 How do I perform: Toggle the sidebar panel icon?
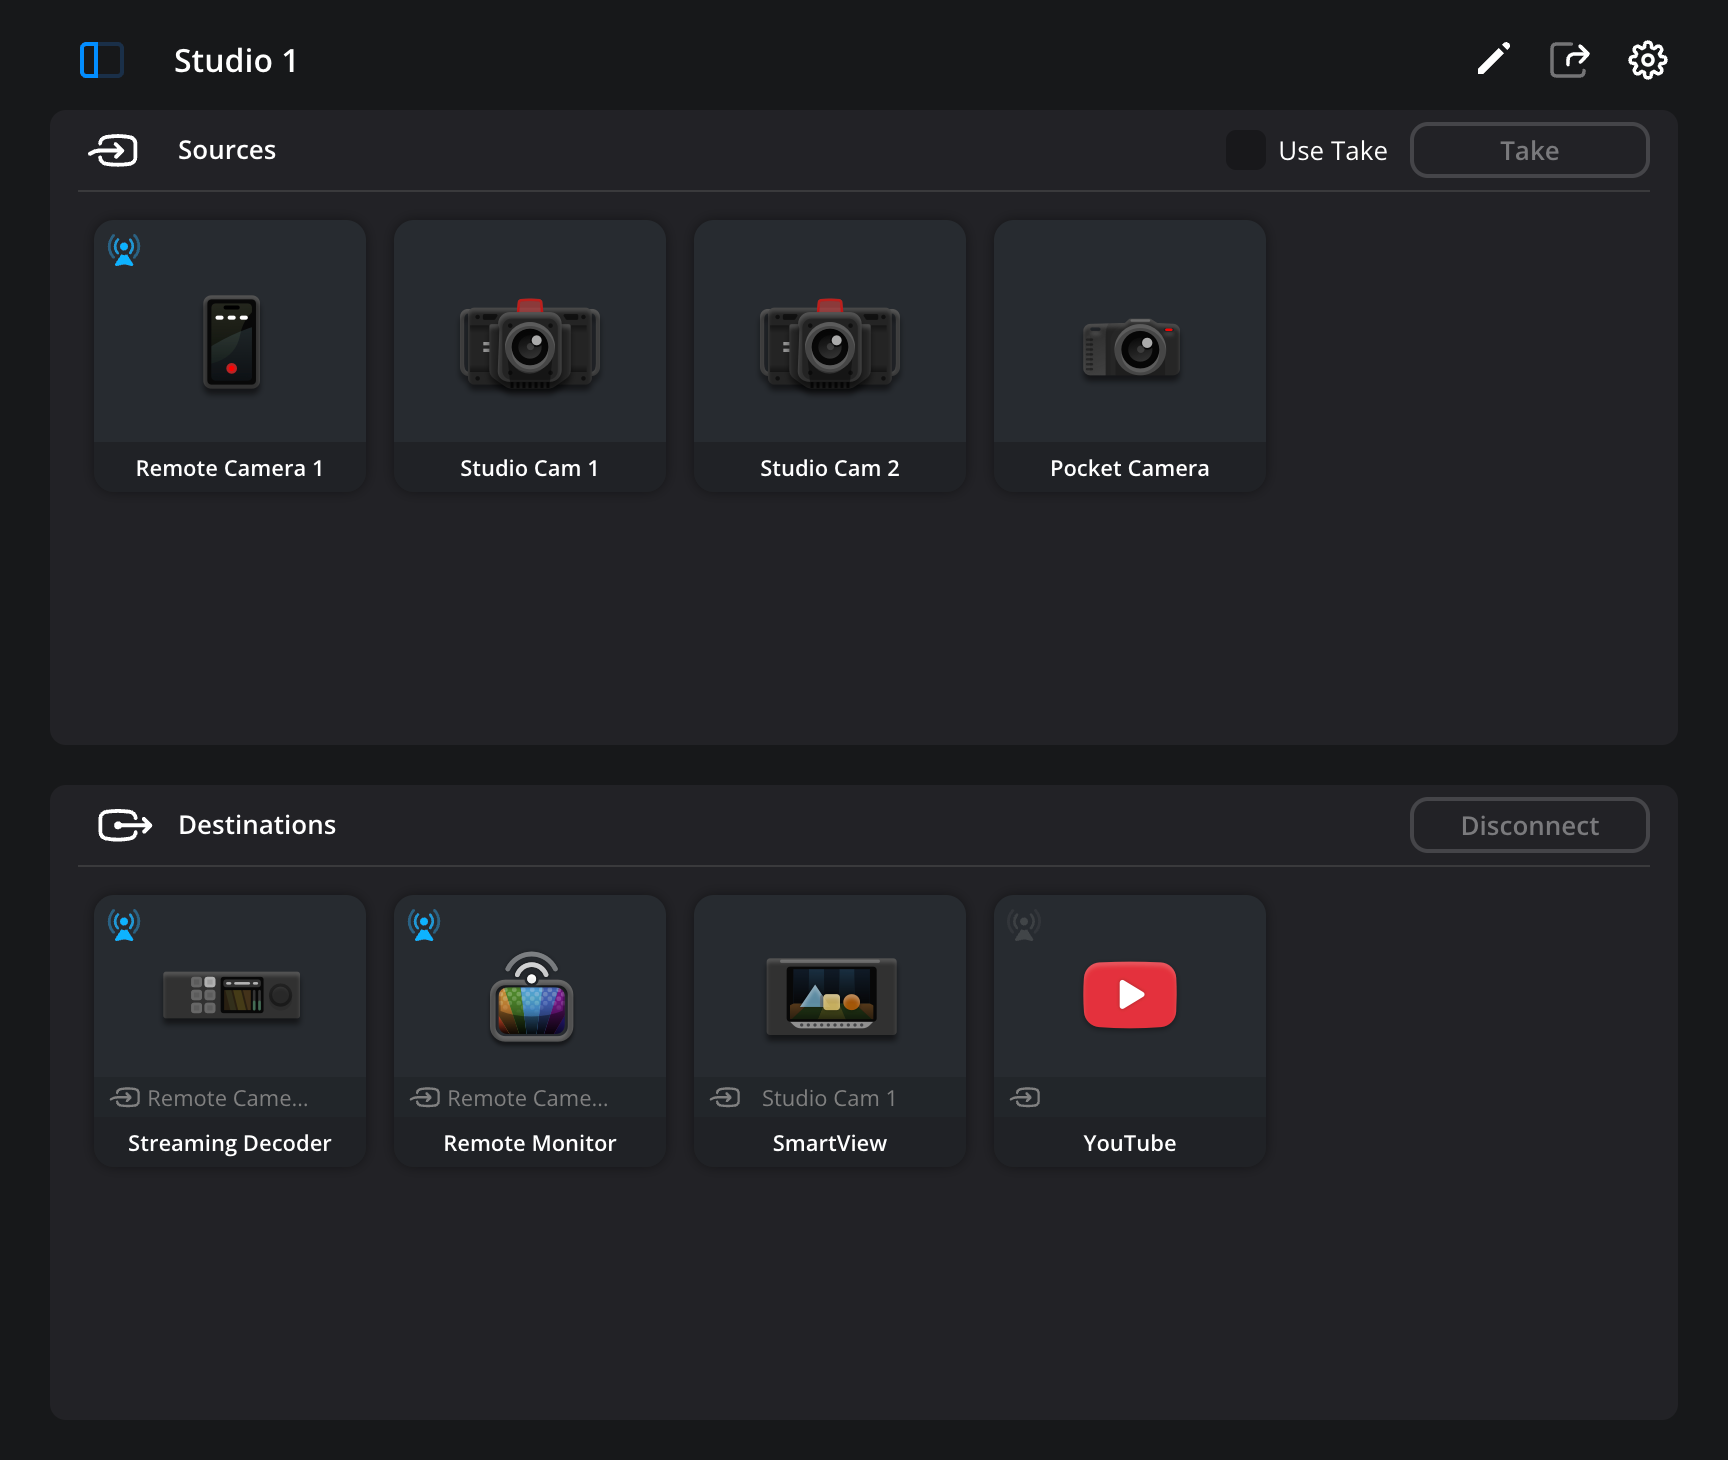tap(102, 60)
